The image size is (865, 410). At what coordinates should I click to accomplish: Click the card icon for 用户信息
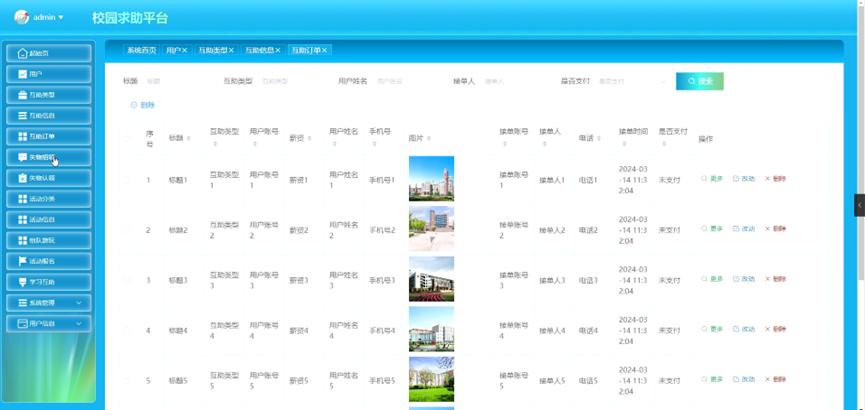coord(22,323)
